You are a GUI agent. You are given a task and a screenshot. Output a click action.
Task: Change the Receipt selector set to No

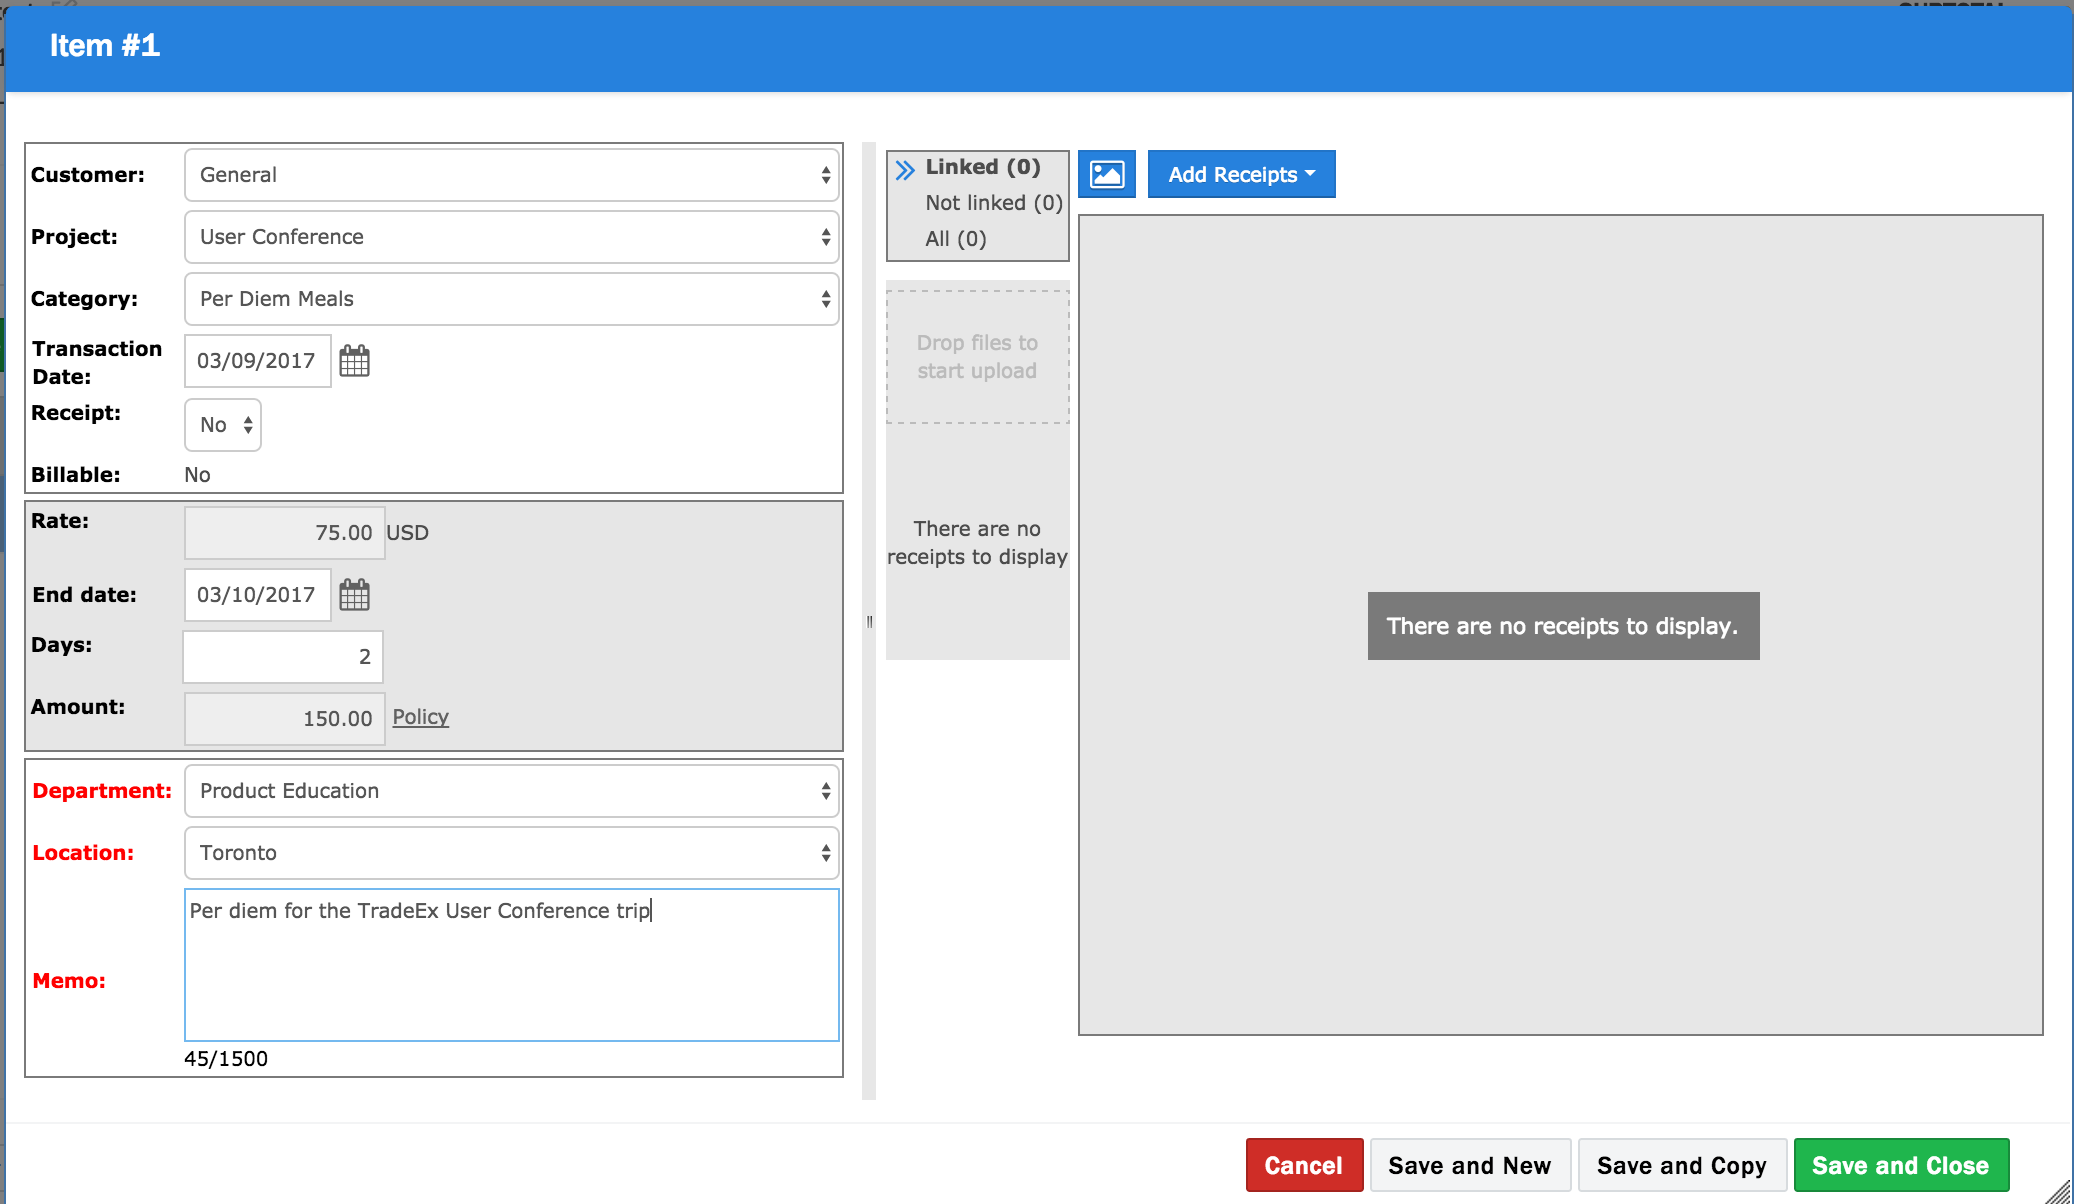(x=223, y=425)
